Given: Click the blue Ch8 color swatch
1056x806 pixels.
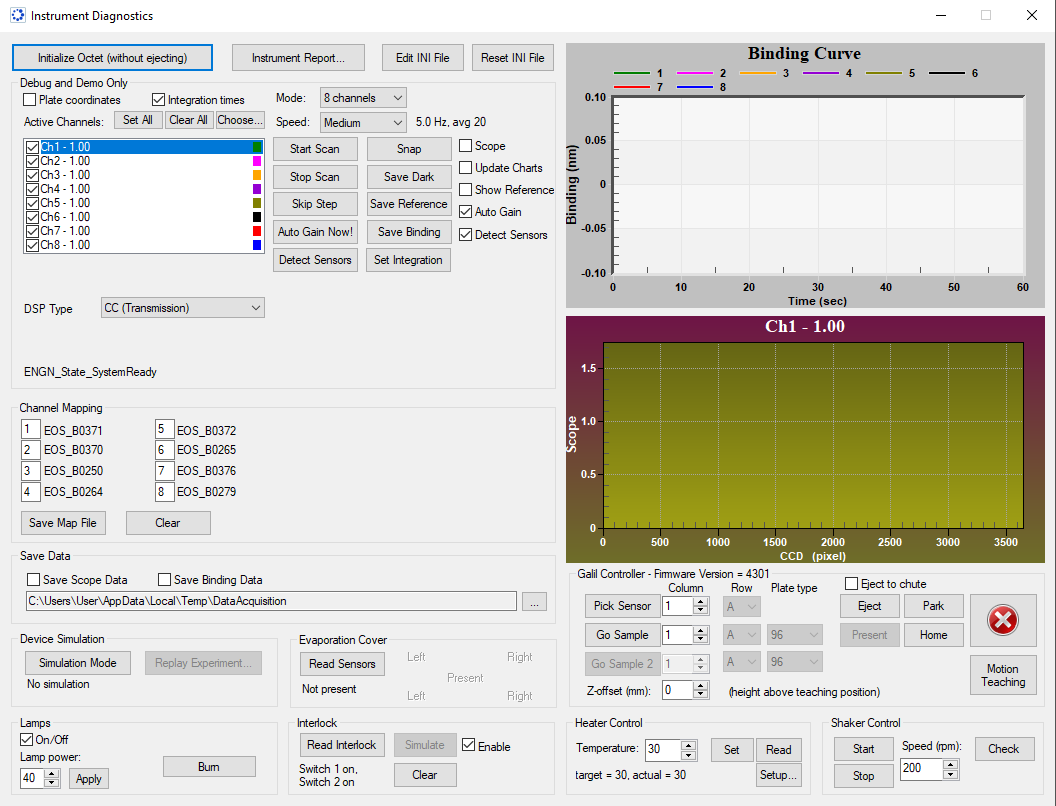Looking at the screenshot, I should 257,245.
